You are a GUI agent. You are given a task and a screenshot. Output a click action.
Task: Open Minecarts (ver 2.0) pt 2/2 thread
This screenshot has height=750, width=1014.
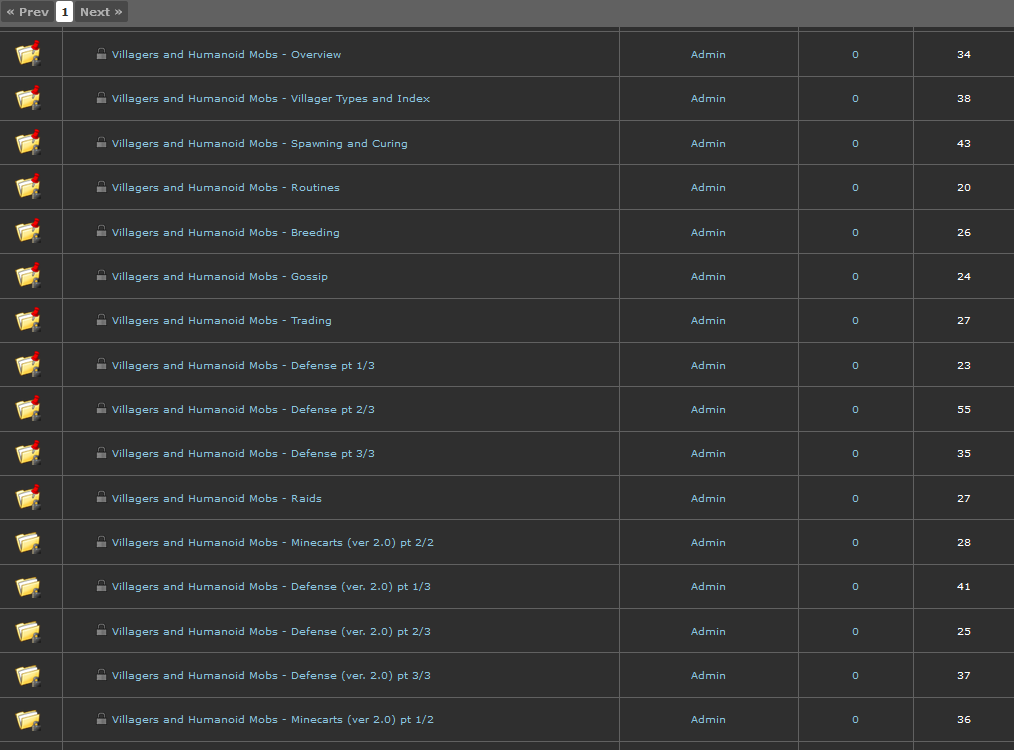(x=273, y=542)
